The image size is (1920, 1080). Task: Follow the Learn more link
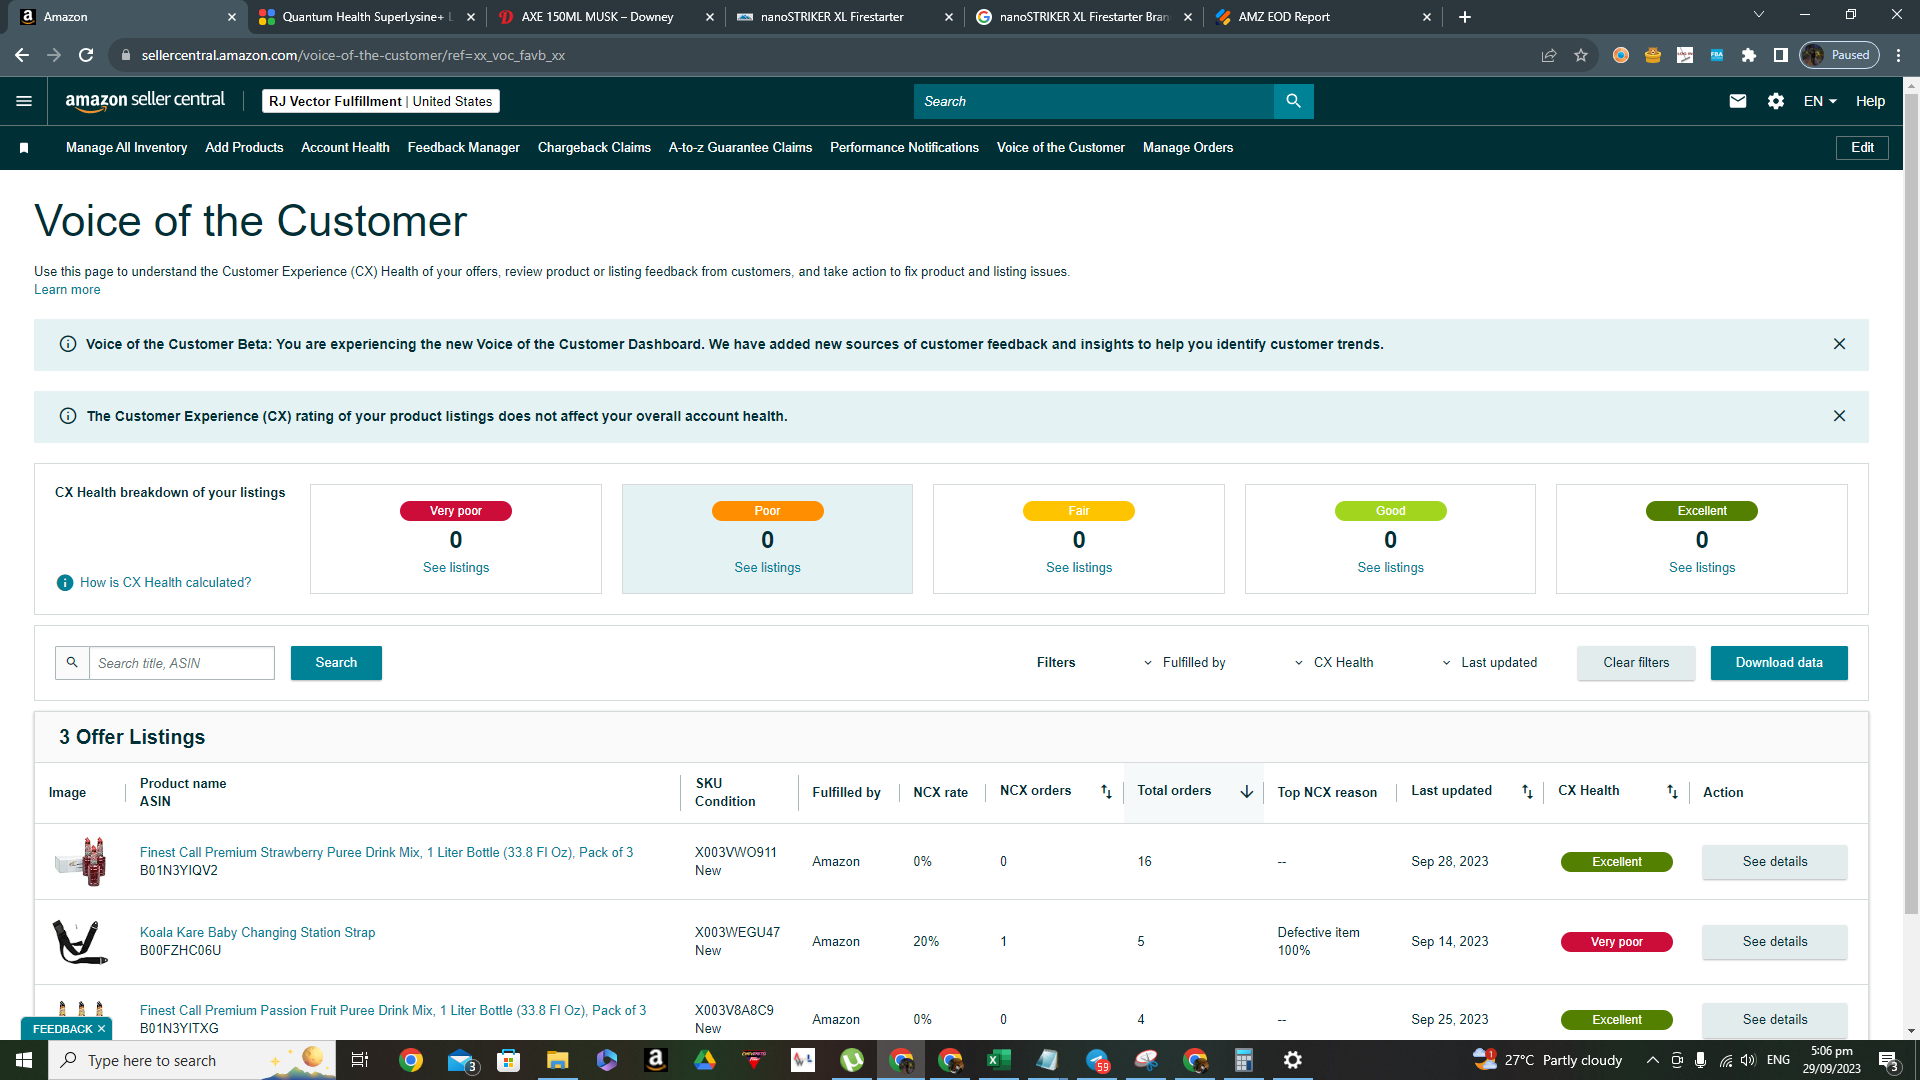[67, 290]
